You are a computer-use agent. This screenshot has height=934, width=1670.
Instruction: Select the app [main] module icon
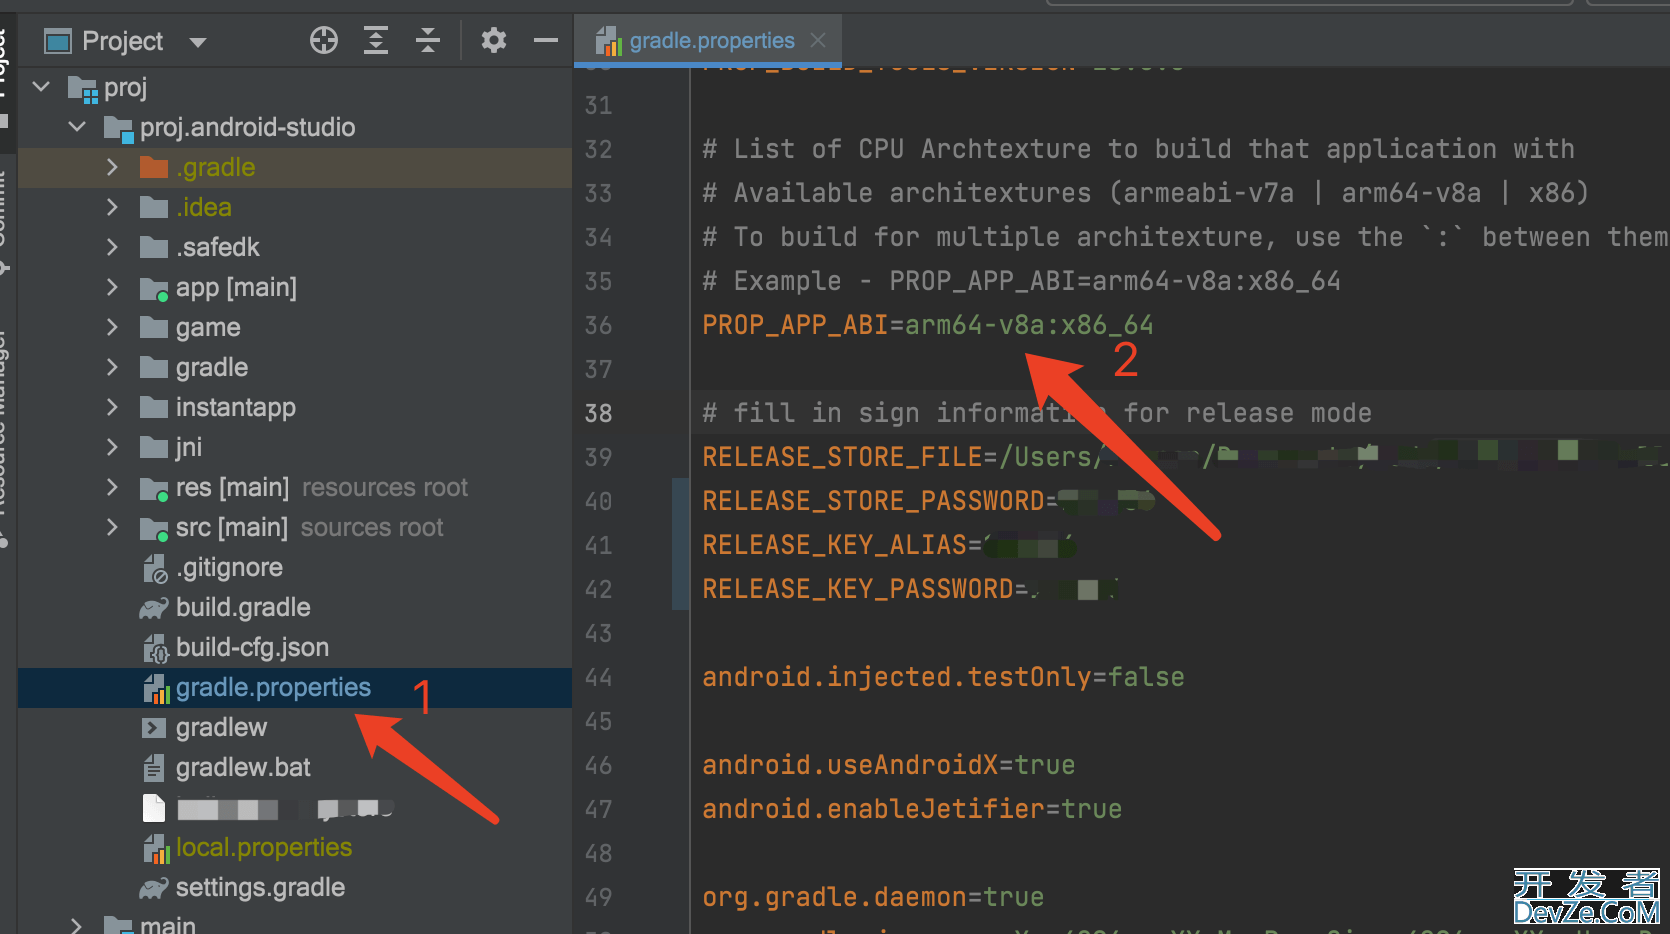tap(154, 288)
